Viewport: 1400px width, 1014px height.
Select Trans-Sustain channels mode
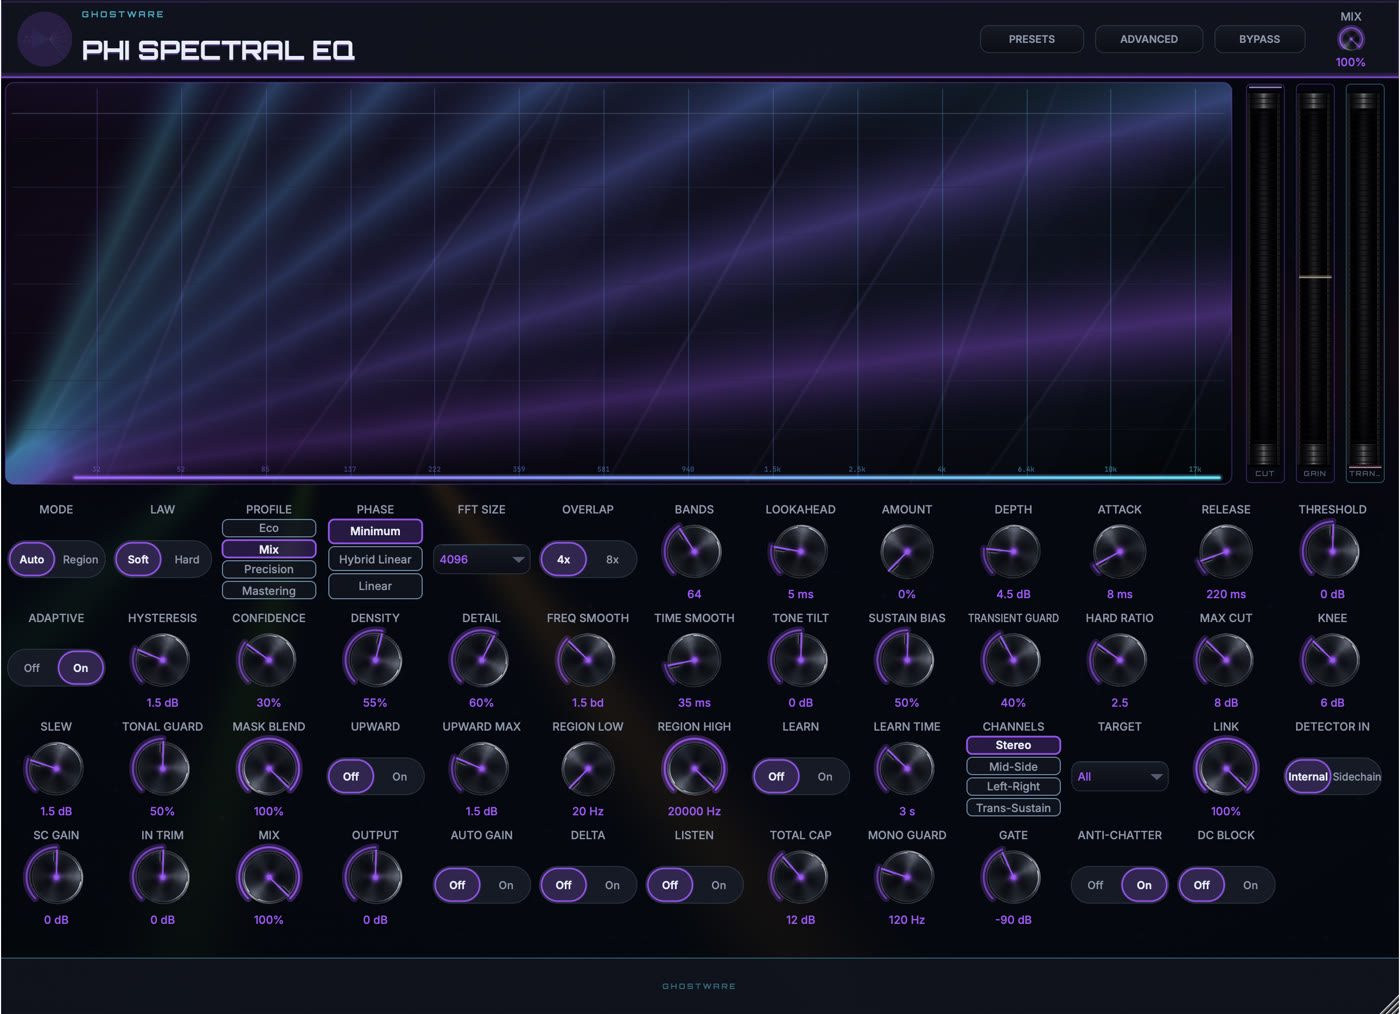(x=1013, y=808)
